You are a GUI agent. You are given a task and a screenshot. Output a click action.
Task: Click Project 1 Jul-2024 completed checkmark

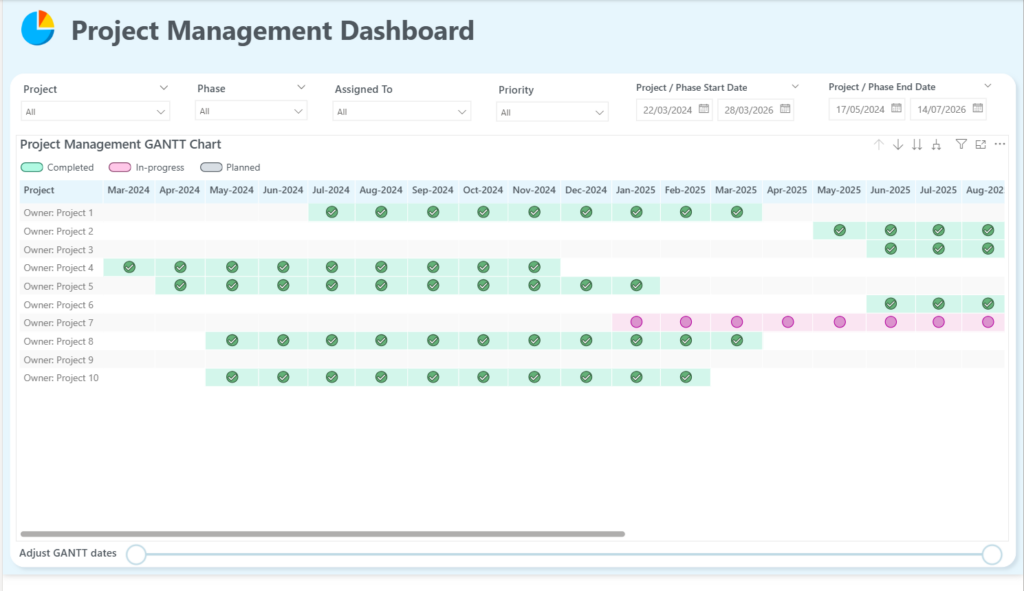click(x=332, y=212)
